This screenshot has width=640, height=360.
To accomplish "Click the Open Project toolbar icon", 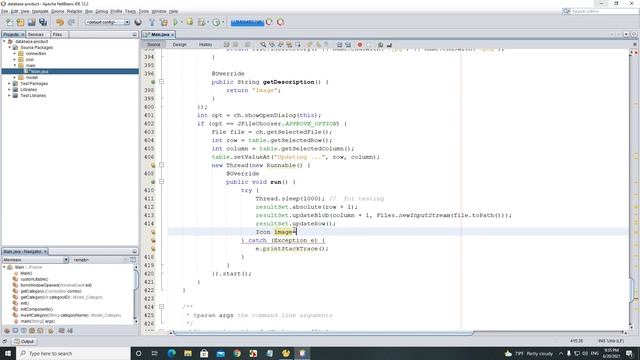I will [31, 22].
